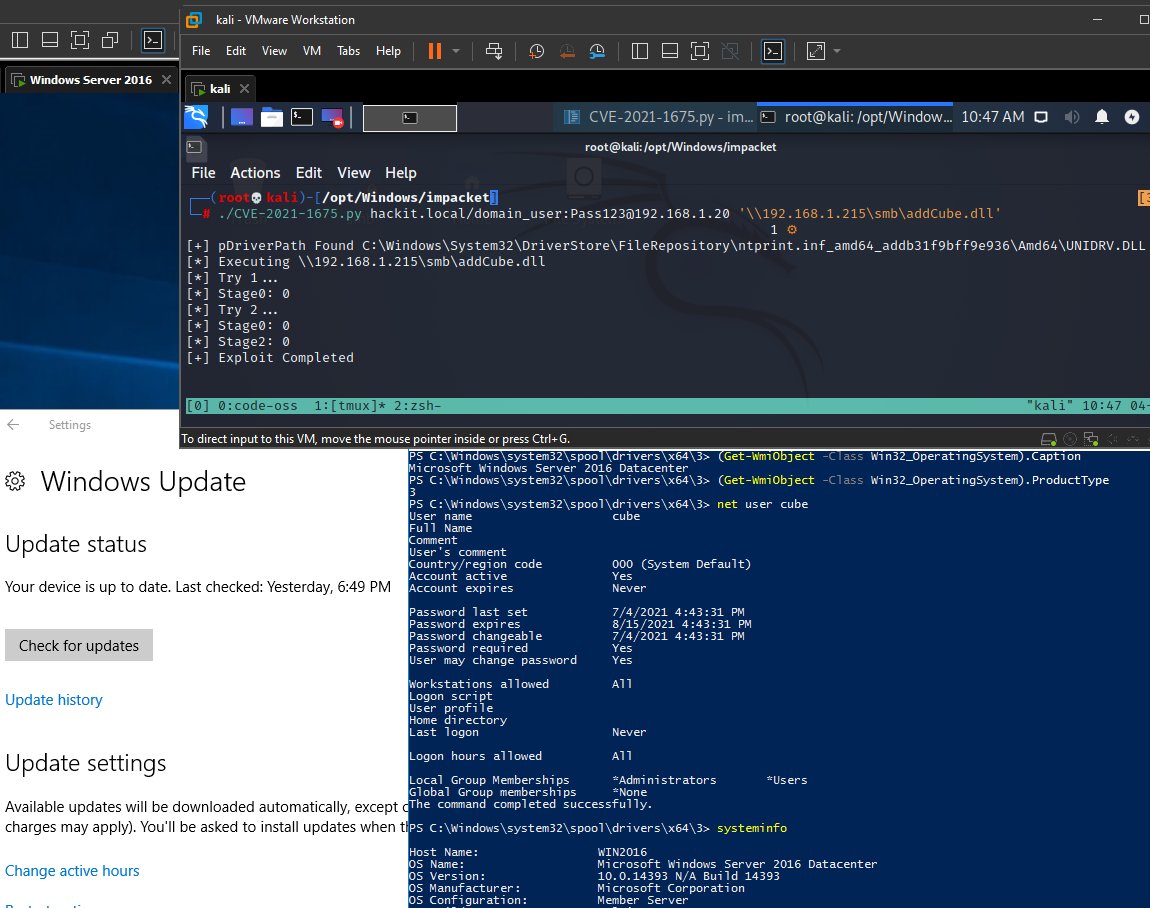Open the View menu in Kali terminal

354,173
